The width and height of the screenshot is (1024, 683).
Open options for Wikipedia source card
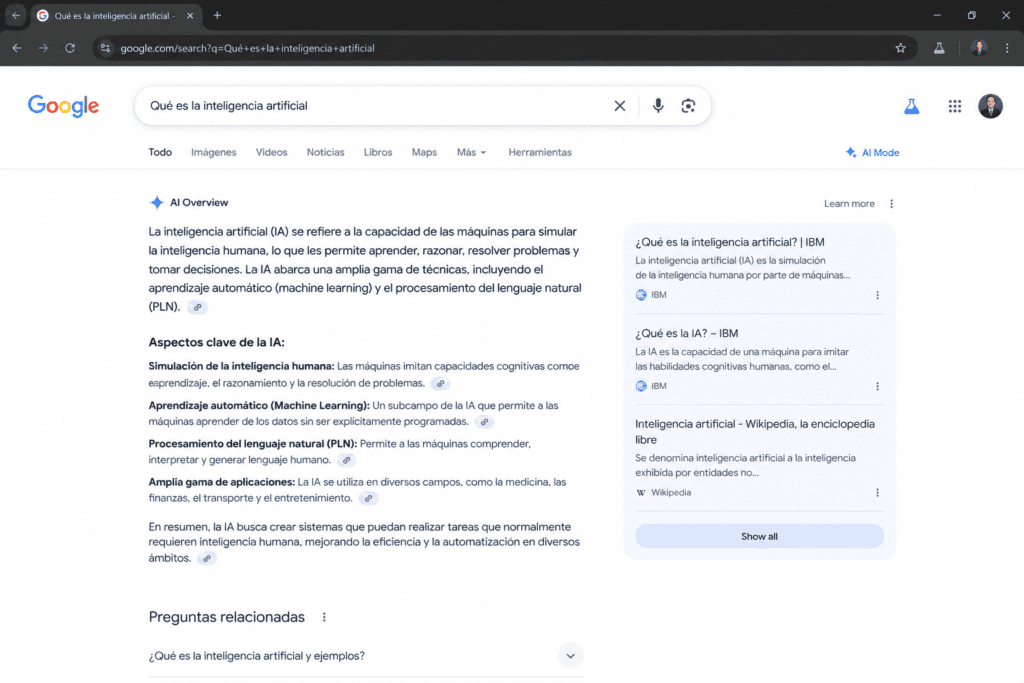pyautogui.click(x=877, y=492)
